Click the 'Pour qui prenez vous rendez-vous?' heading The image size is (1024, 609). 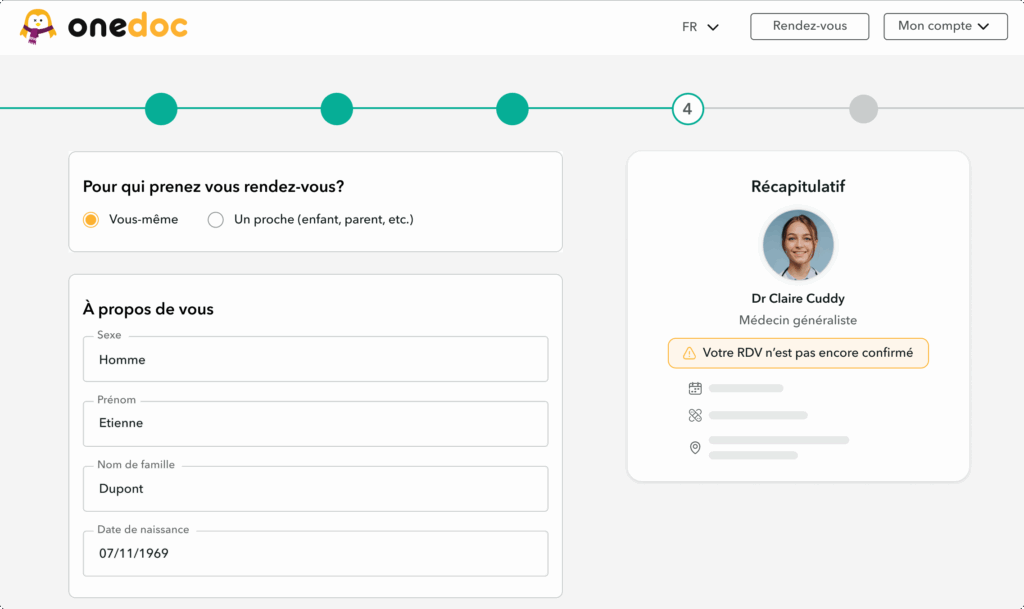[x=214, y=187]
